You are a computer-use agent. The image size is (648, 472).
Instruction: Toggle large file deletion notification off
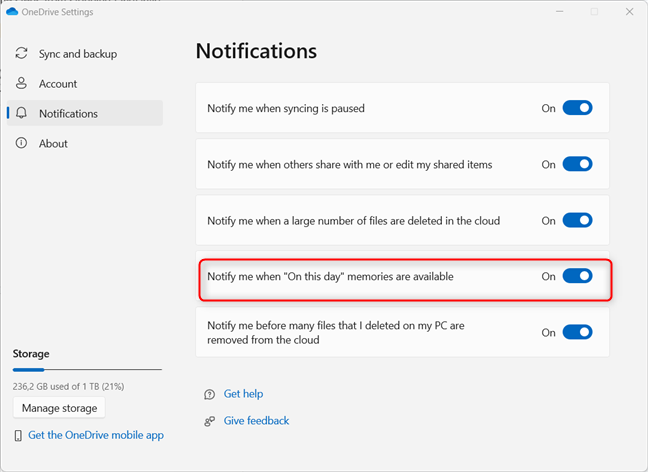click(x=577, y=220)
